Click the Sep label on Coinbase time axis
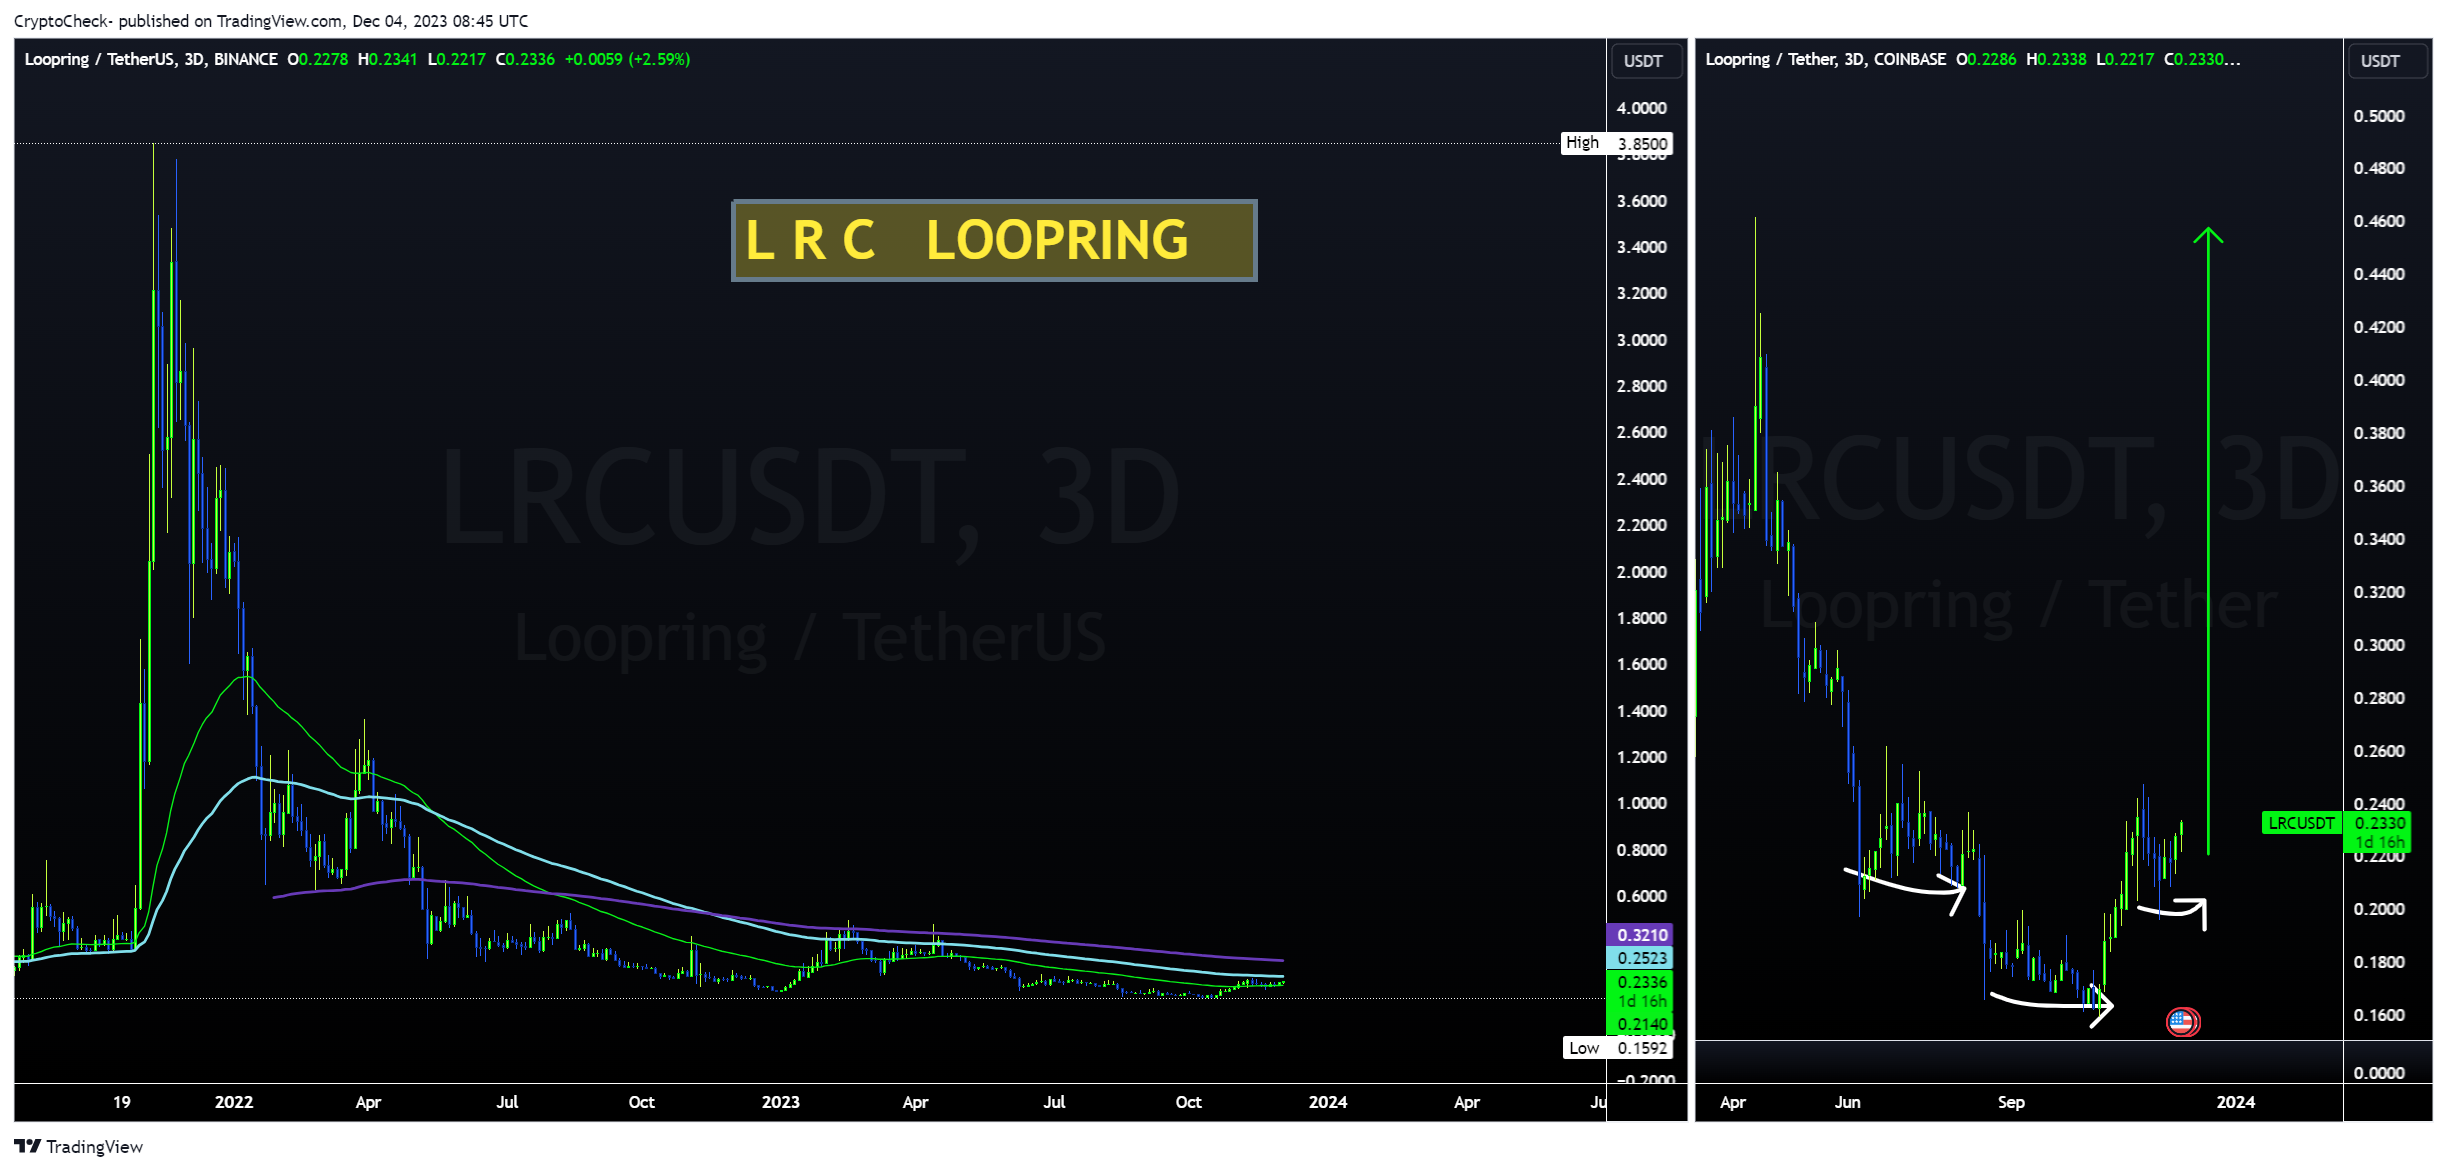Screen dimensions: 2447x1170 coord(2011,1102)
